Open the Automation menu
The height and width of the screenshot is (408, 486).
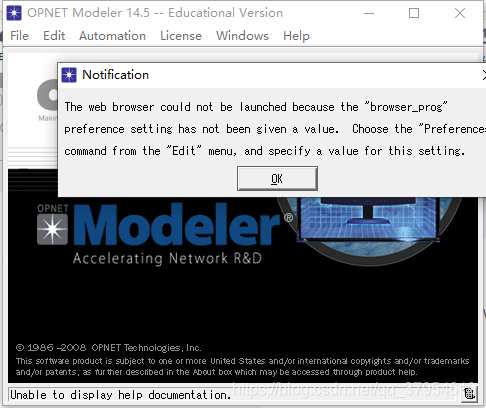point(112,36)
